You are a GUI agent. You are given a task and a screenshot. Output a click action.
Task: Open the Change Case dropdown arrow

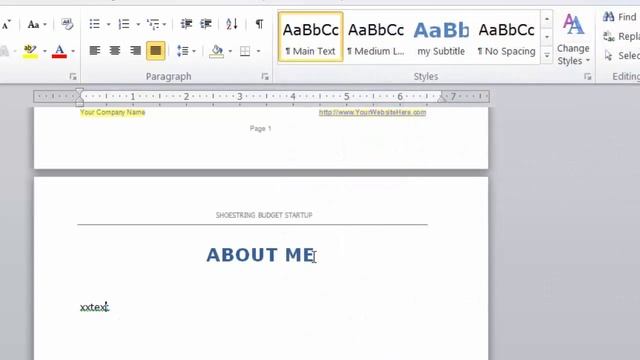[45, 24]
